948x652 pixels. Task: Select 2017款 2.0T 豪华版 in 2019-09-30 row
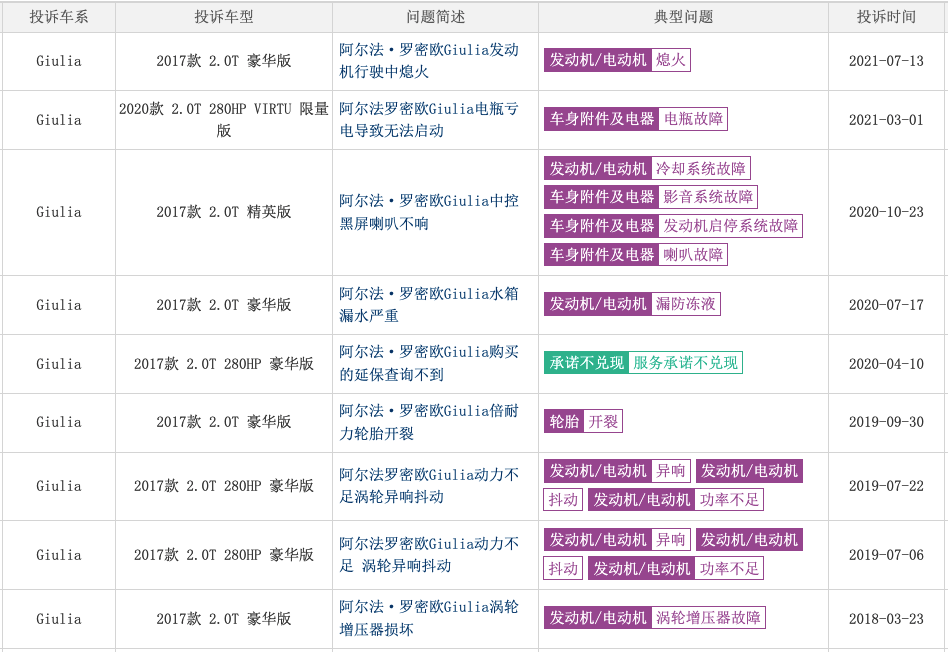[x=224, y=422]
